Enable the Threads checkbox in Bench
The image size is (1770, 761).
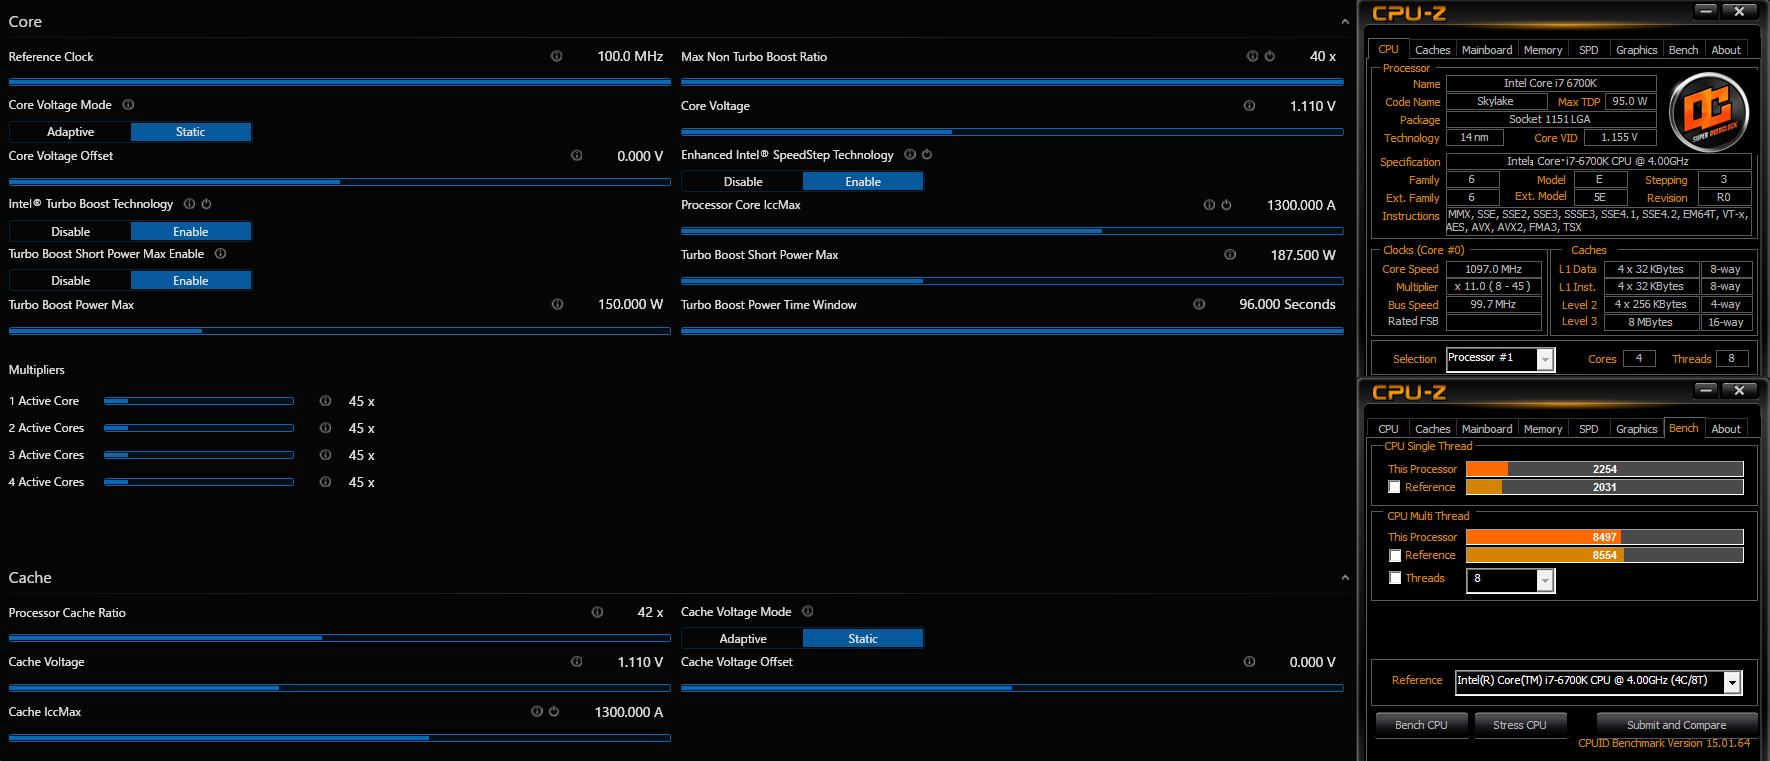1395,578
